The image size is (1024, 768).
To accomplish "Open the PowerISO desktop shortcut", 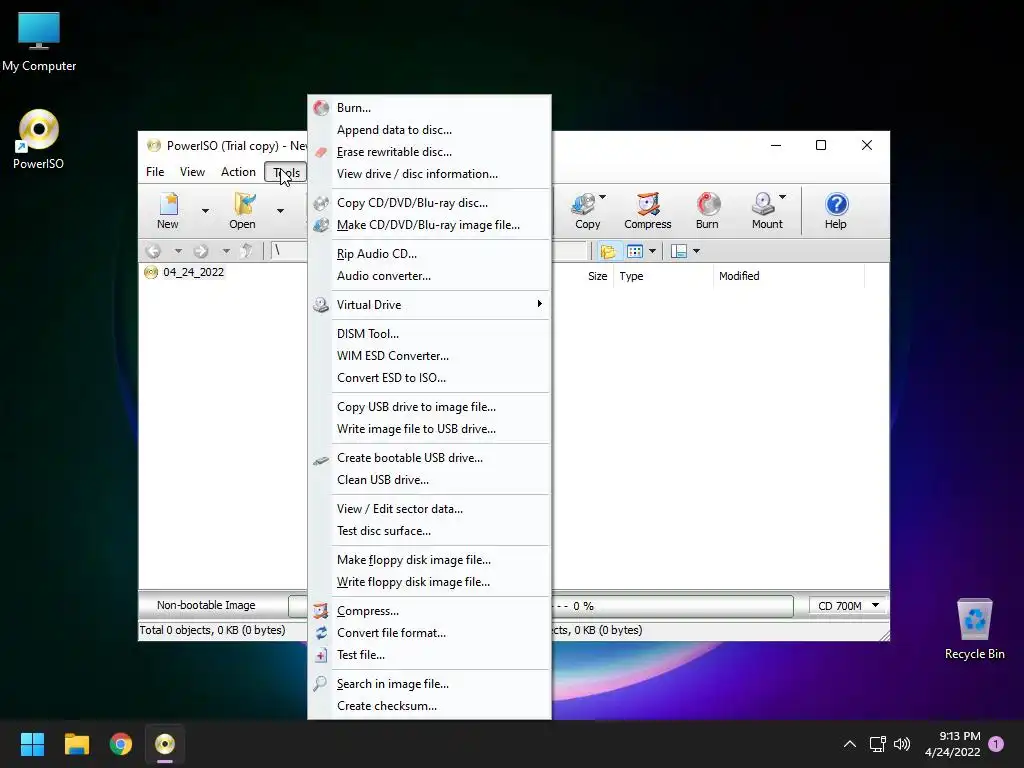I will pos(39,139).
